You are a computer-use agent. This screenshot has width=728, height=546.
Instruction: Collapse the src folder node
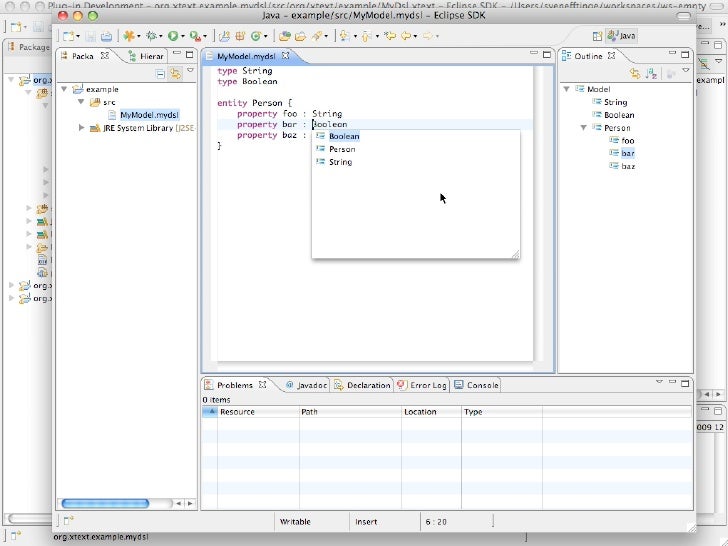click(81, 102)
